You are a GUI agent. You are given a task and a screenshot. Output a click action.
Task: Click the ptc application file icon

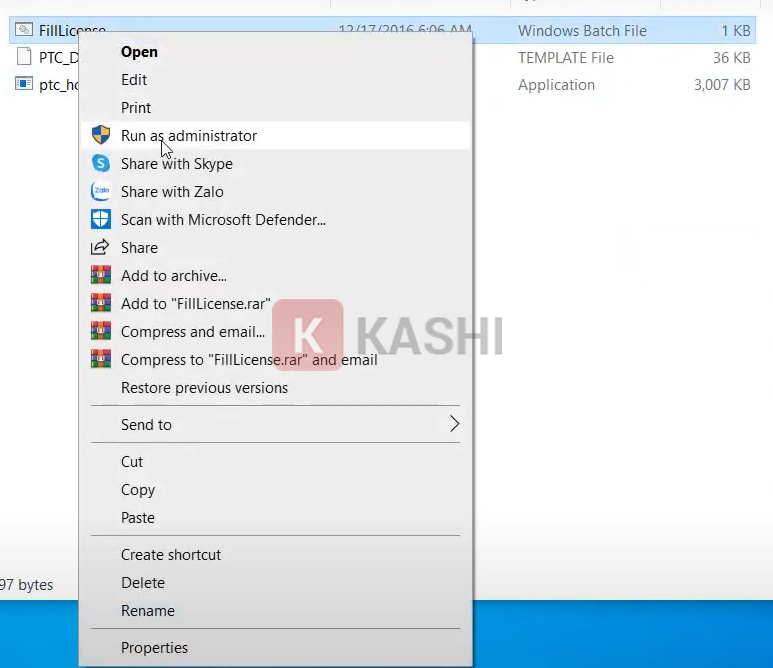pos(24,85)
